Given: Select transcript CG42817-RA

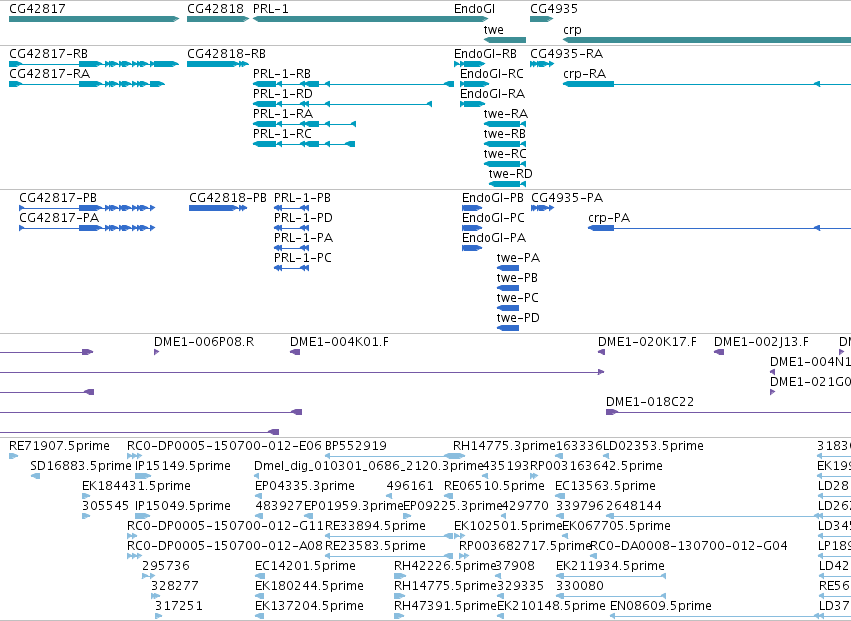Looking at the screenshot, I should click(87, 84).
